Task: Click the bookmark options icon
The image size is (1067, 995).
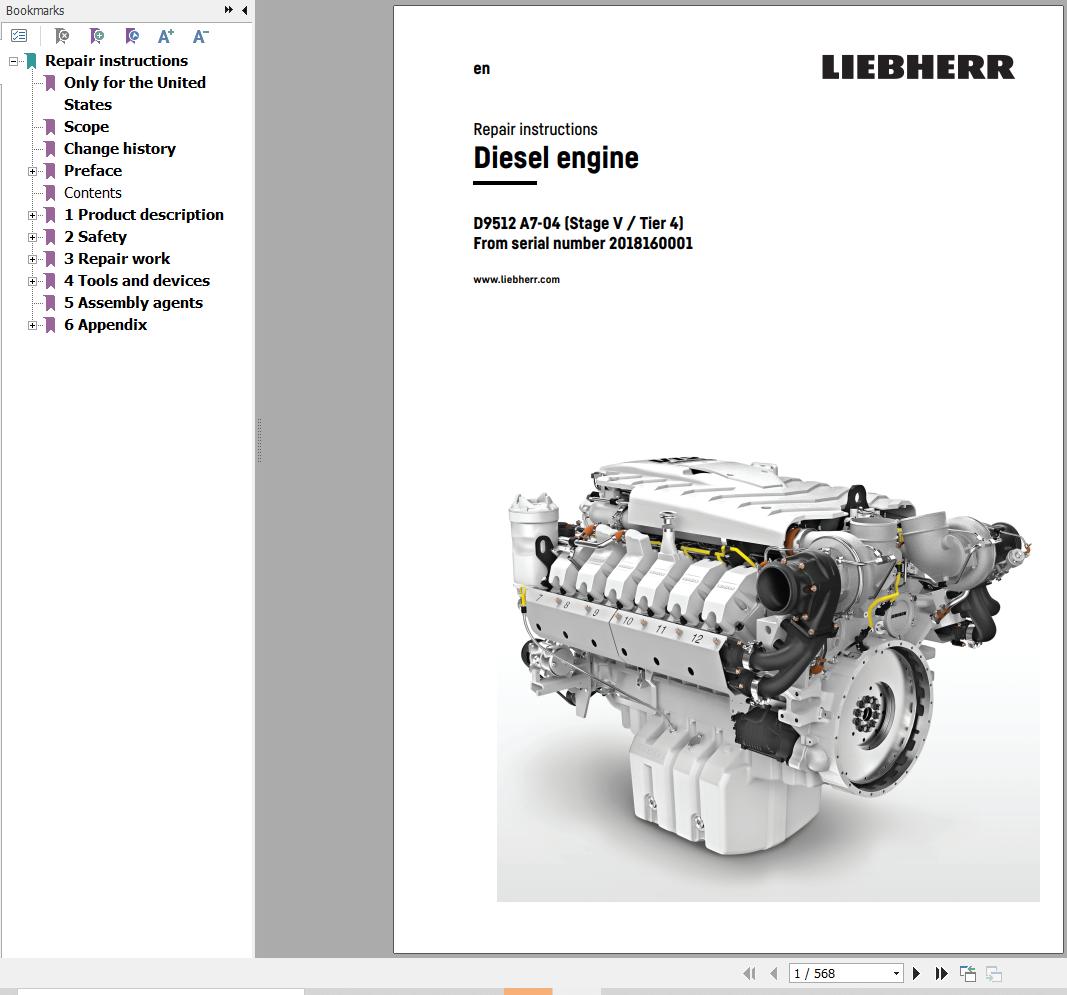Action: [x=18, y=35]
